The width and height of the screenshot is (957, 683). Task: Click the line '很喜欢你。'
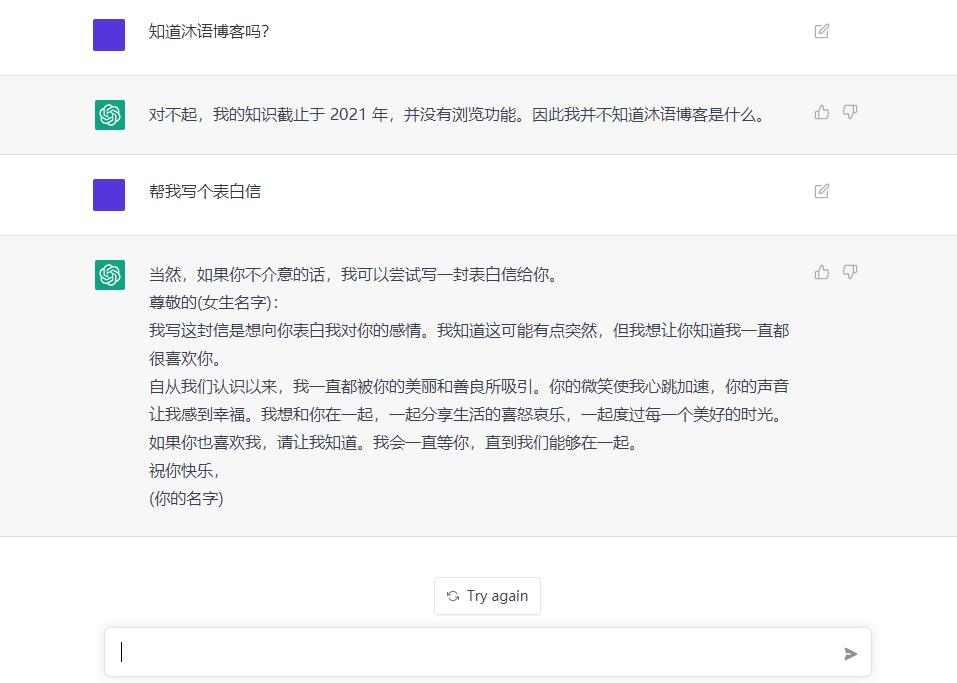point(185,359)
